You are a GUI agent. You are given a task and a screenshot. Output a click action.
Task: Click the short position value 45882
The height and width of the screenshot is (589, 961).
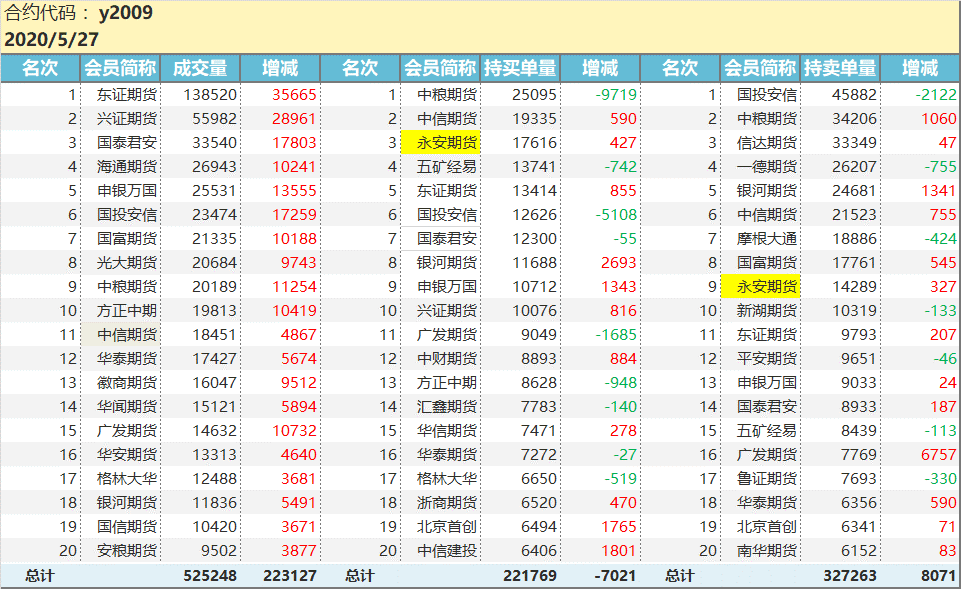tap(854, 95)
